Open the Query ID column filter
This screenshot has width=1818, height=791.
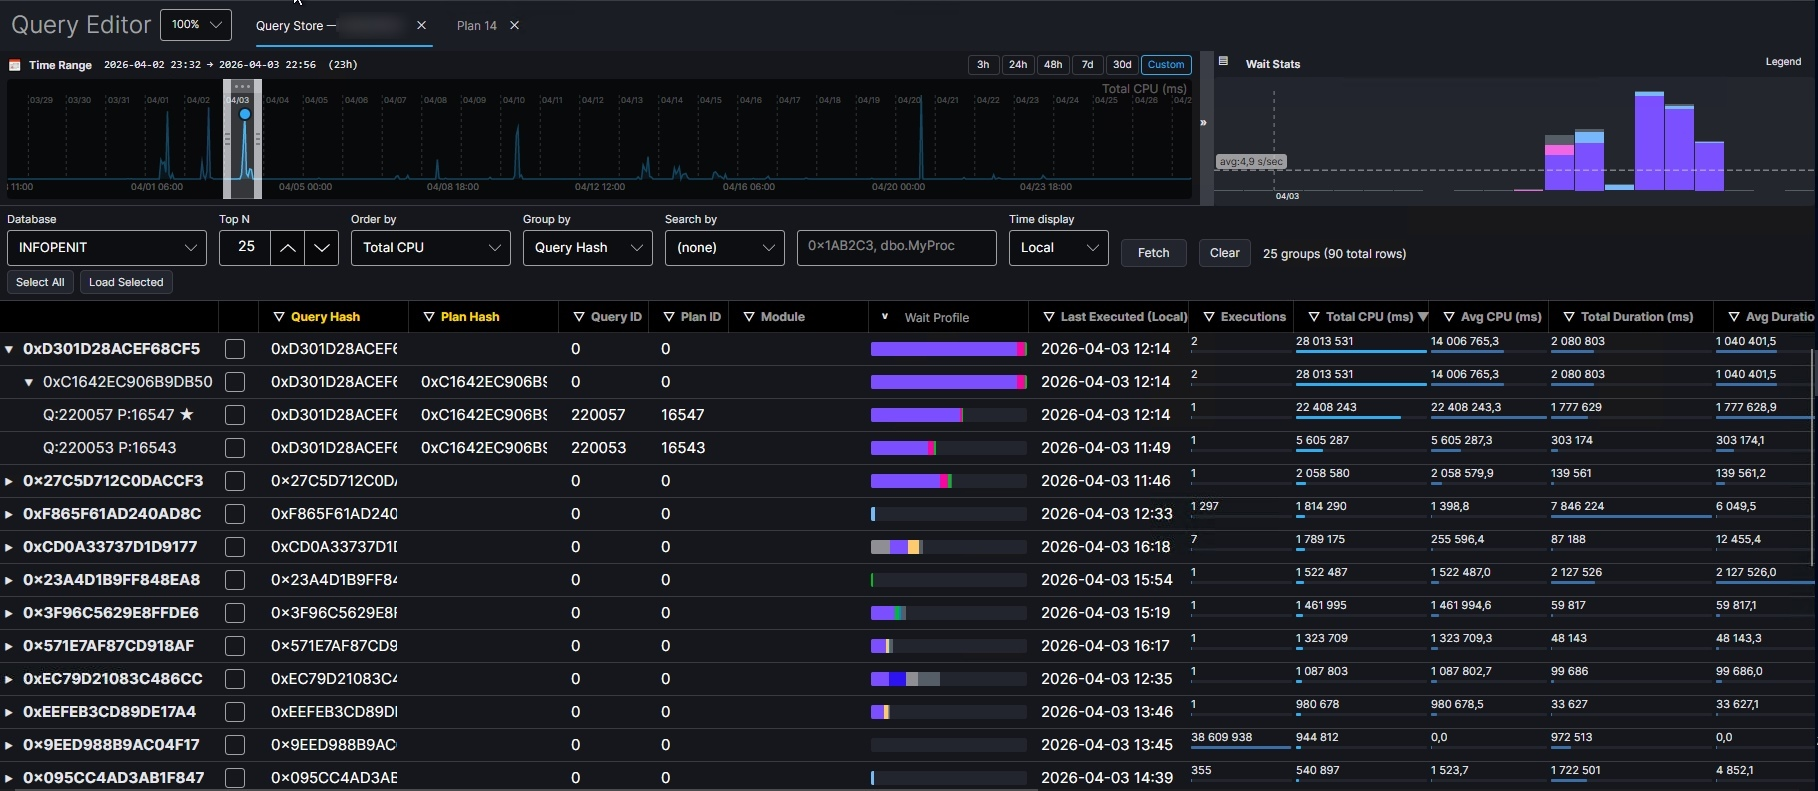579,317
